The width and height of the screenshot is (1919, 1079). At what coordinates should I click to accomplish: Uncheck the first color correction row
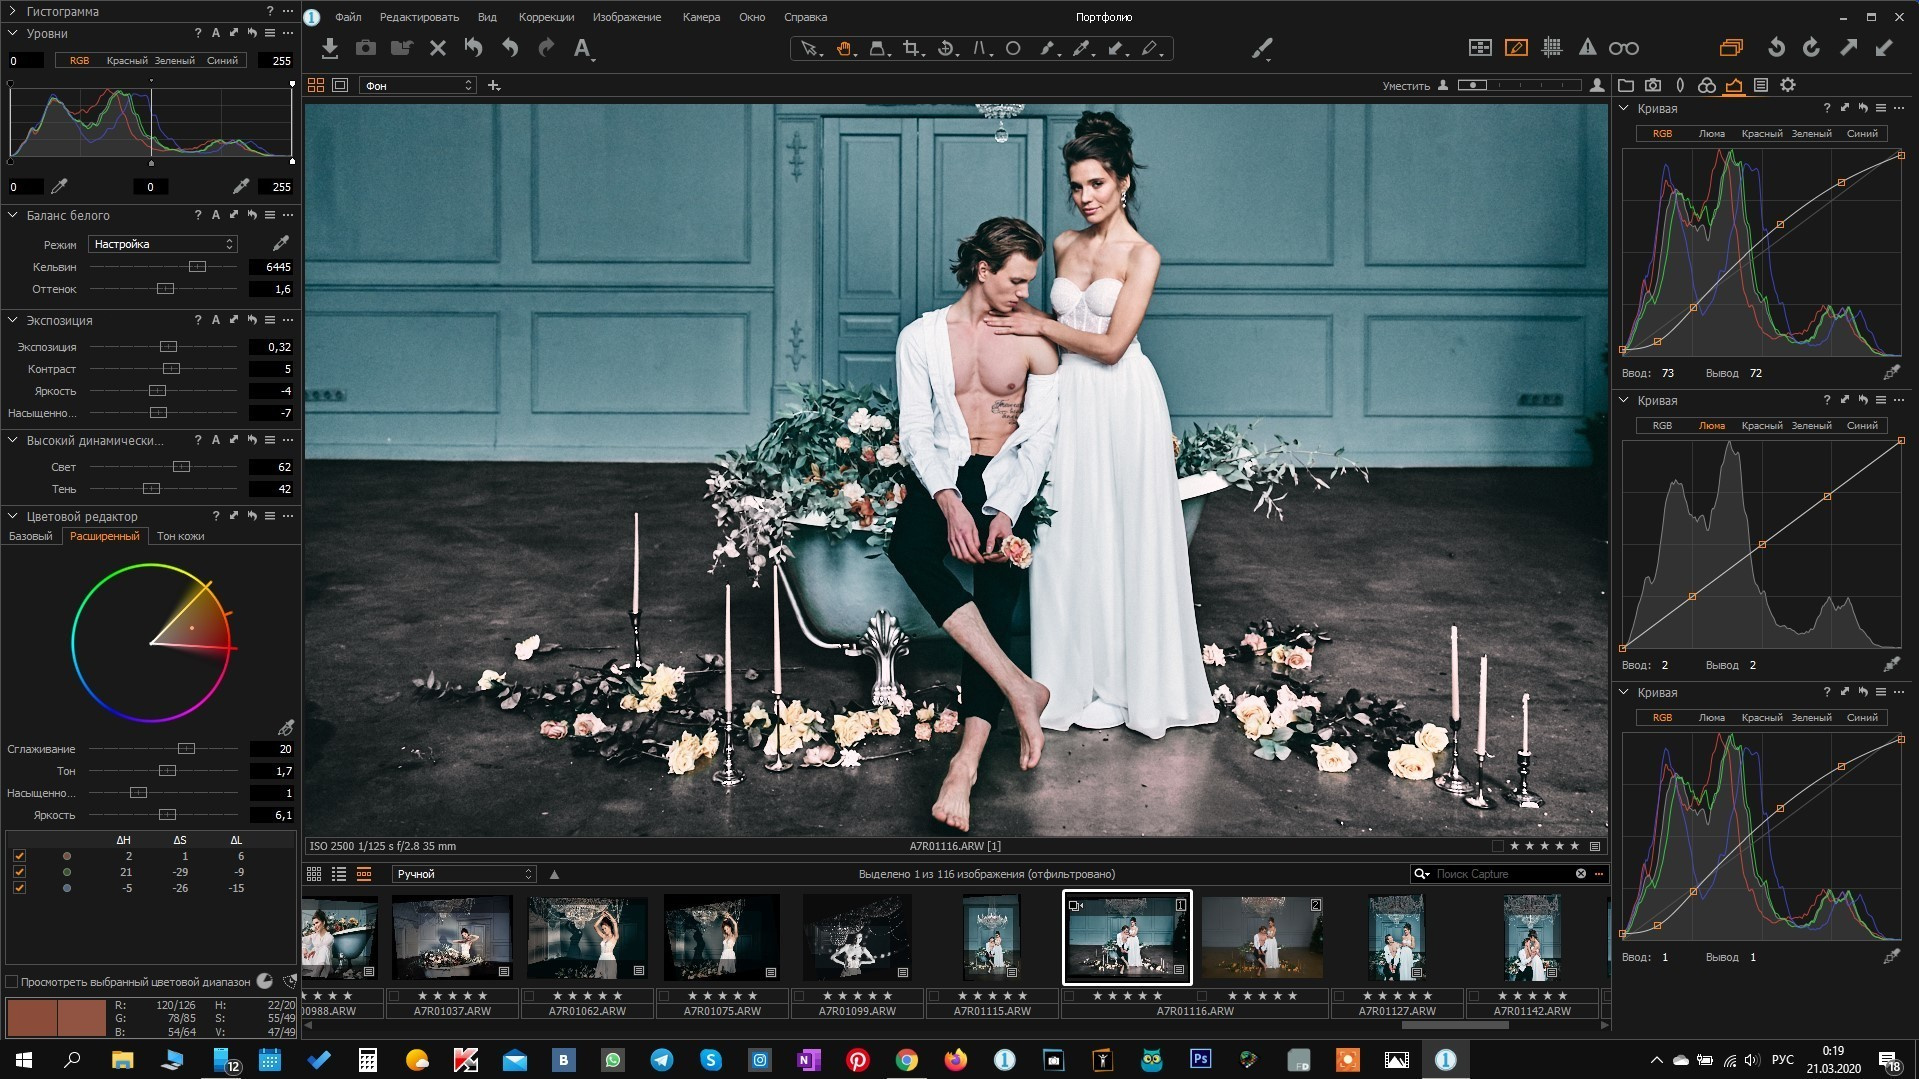click(x=19, y=856)
